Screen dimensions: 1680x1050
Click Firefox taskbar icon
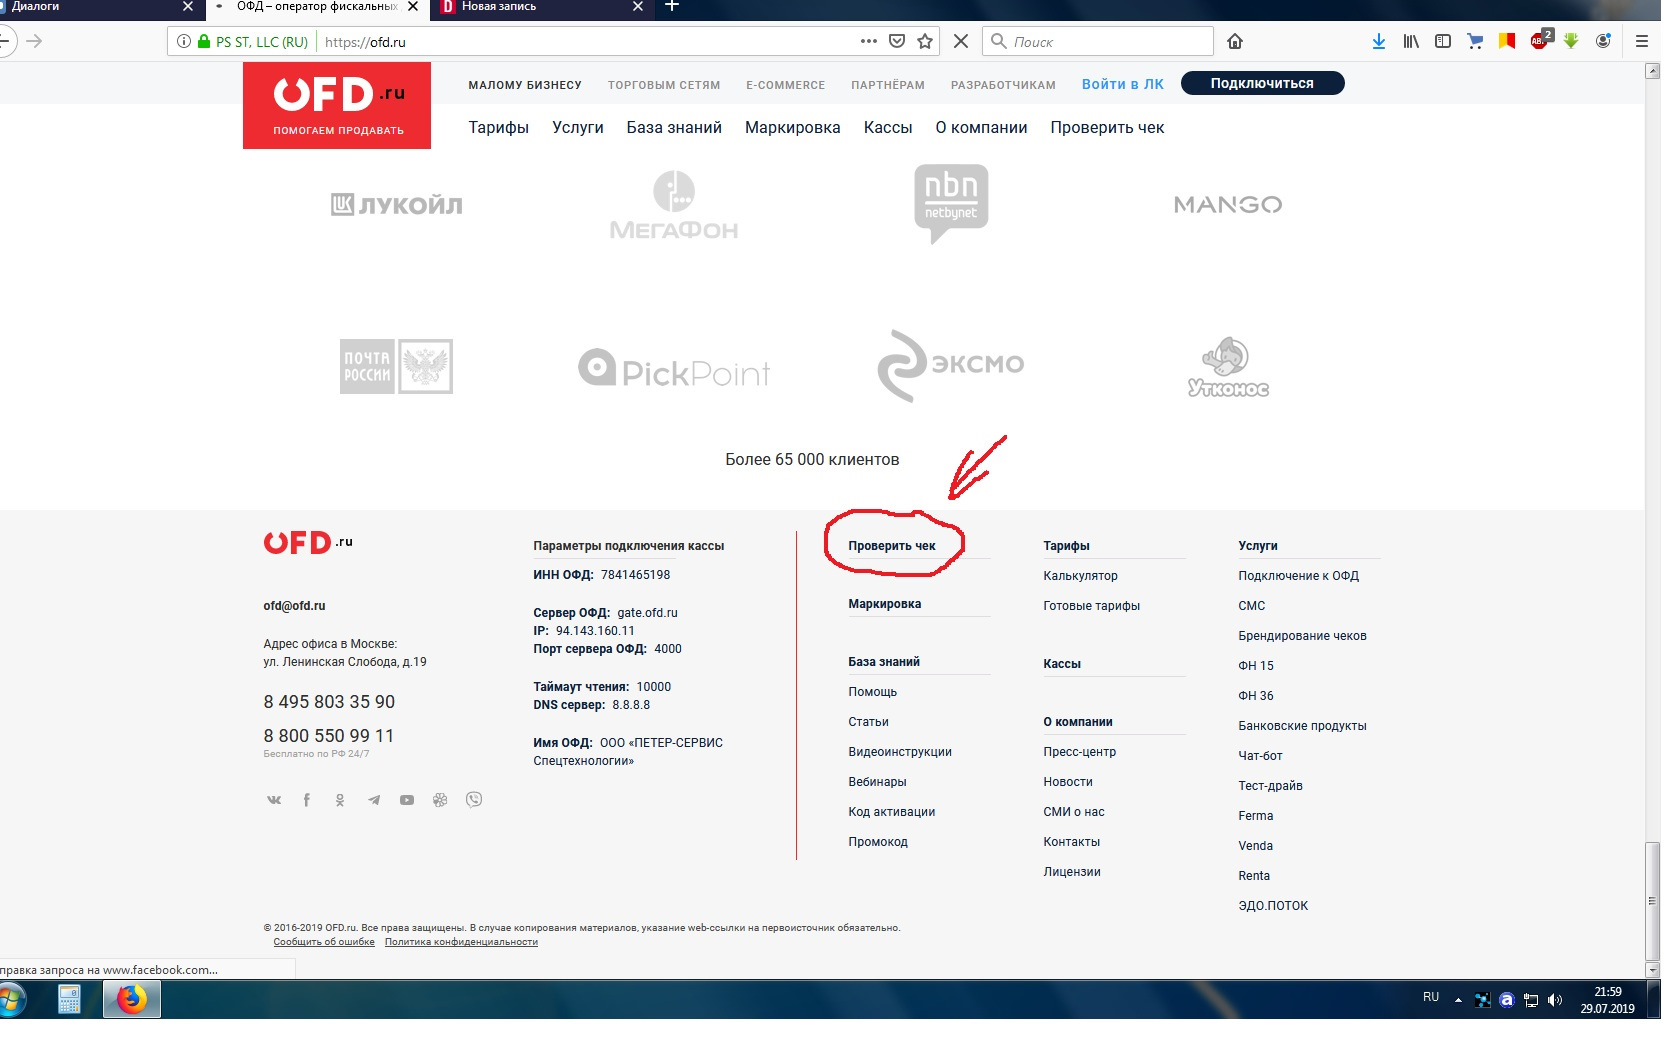pos(132,1000)
